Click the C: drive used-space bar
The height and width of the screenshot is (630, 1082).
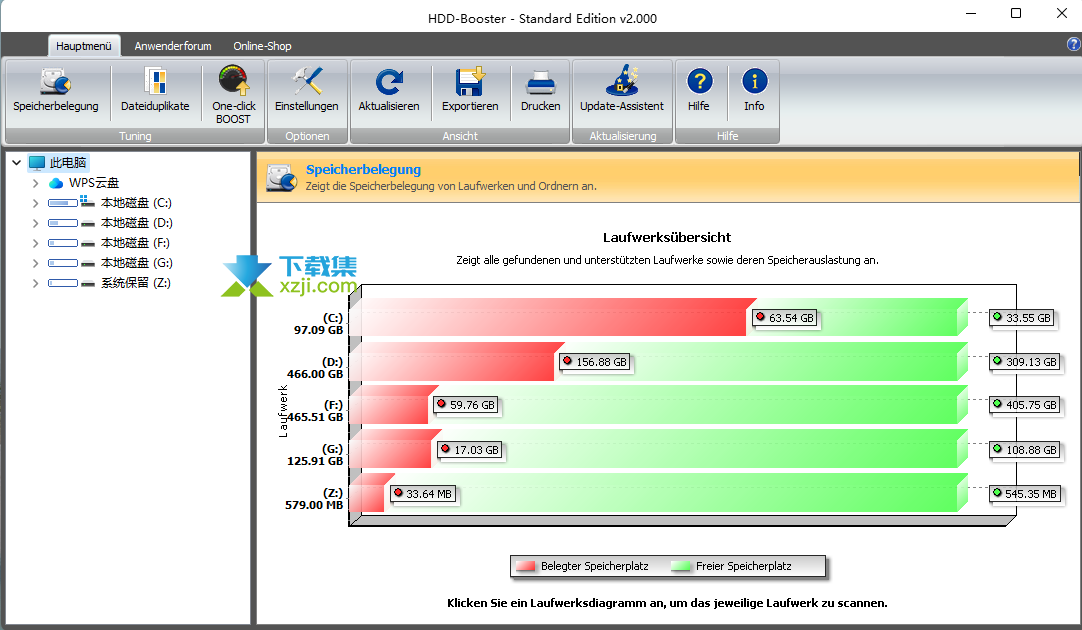coord(552,317)
